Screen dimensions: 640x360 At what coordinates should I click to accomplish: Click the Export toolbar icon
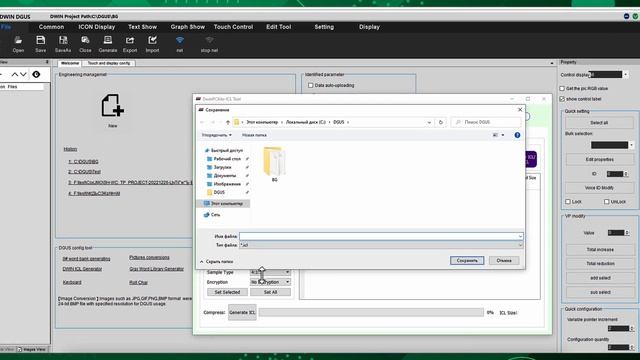(130, 40)
